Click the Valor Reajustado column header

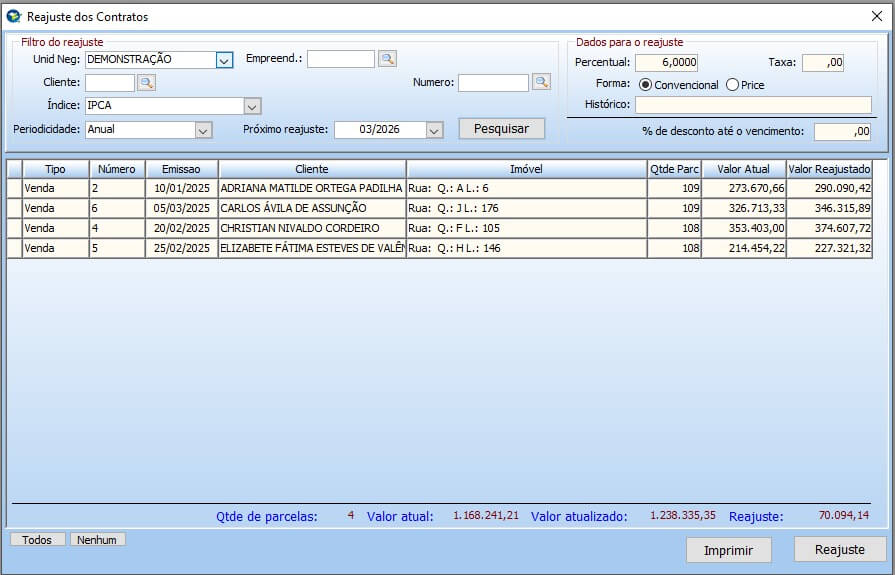click(829, 169)
